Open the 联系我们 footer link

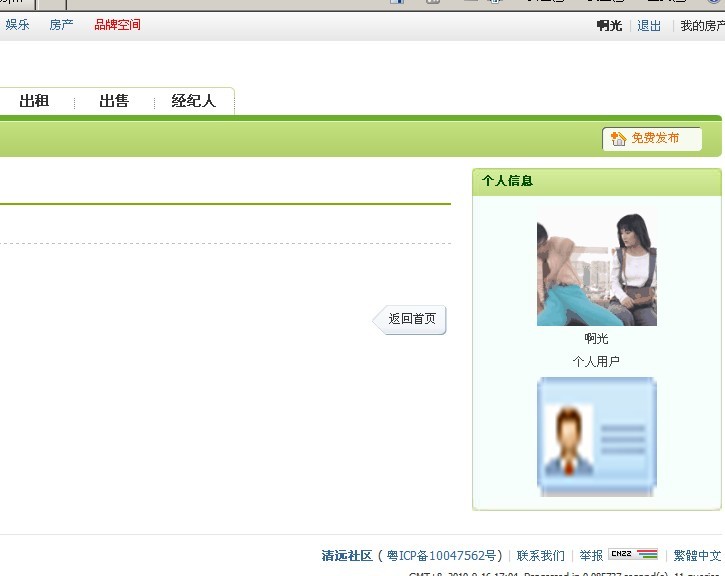[x=541, y=555]
